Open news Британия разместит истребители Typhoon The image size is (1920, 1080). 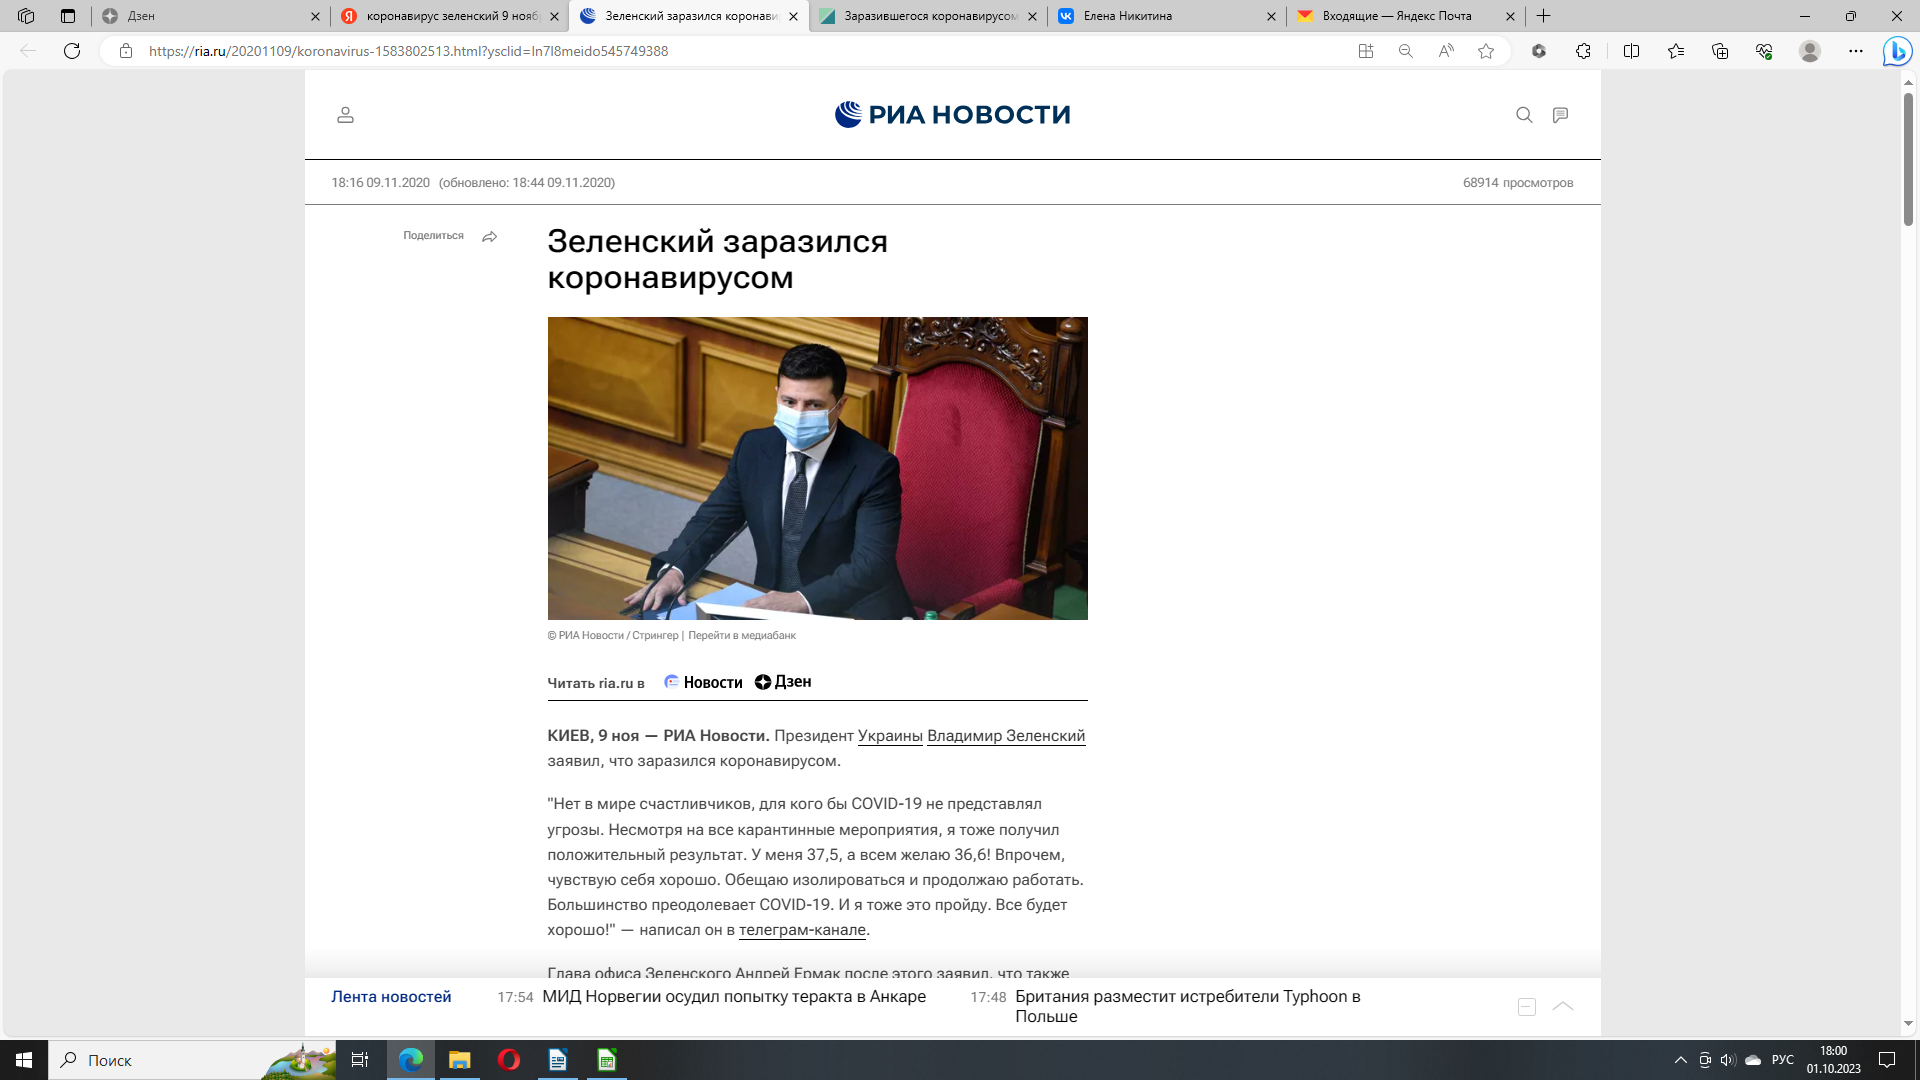(x=1188, y=1006)
